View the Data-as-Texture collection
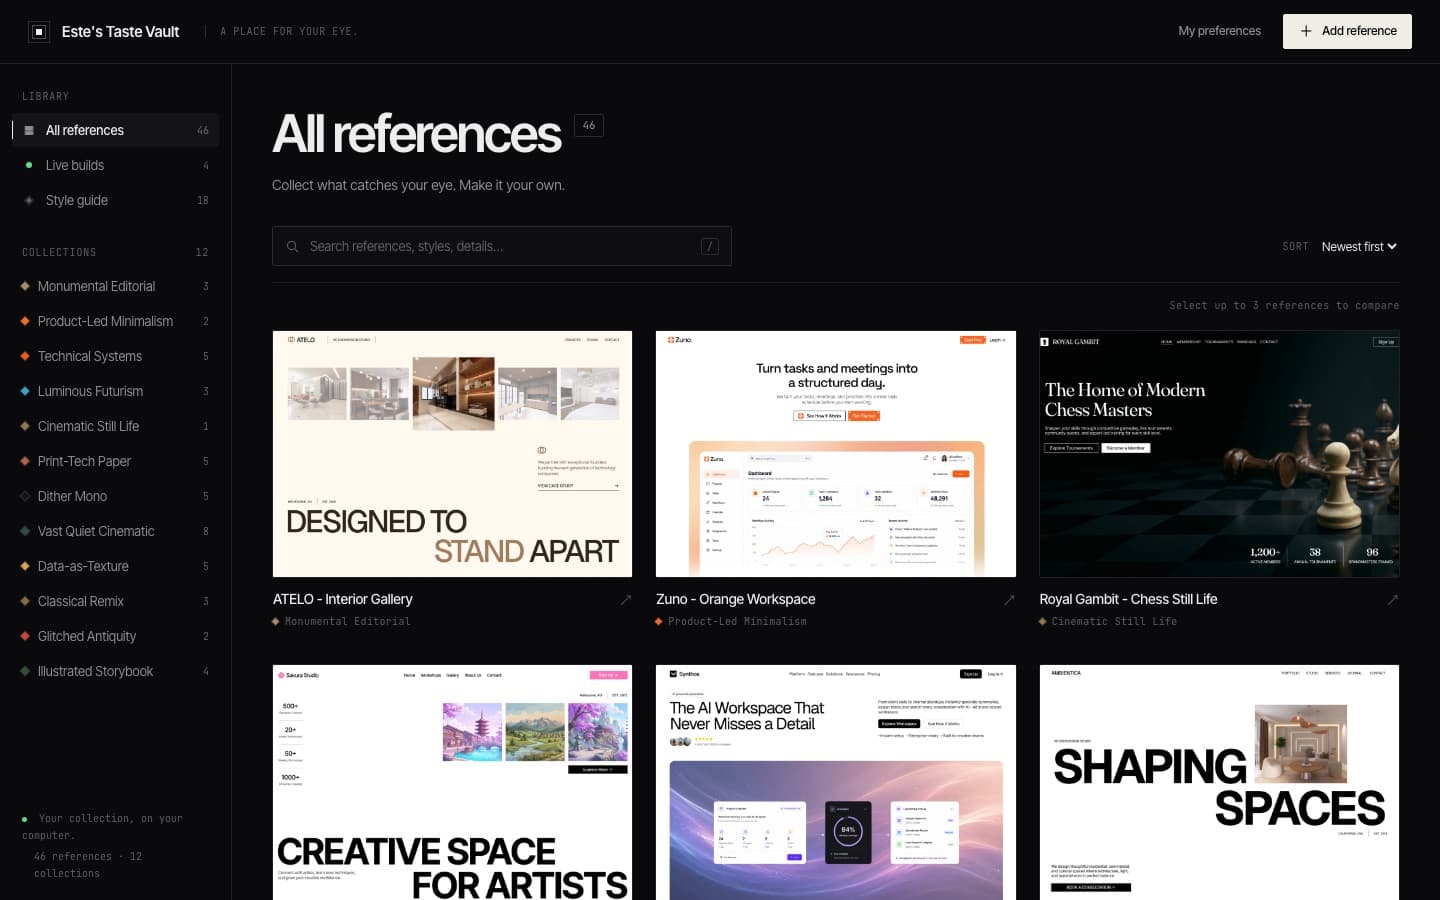Viewport: 1440px width, 900px height. click(116, 566)
